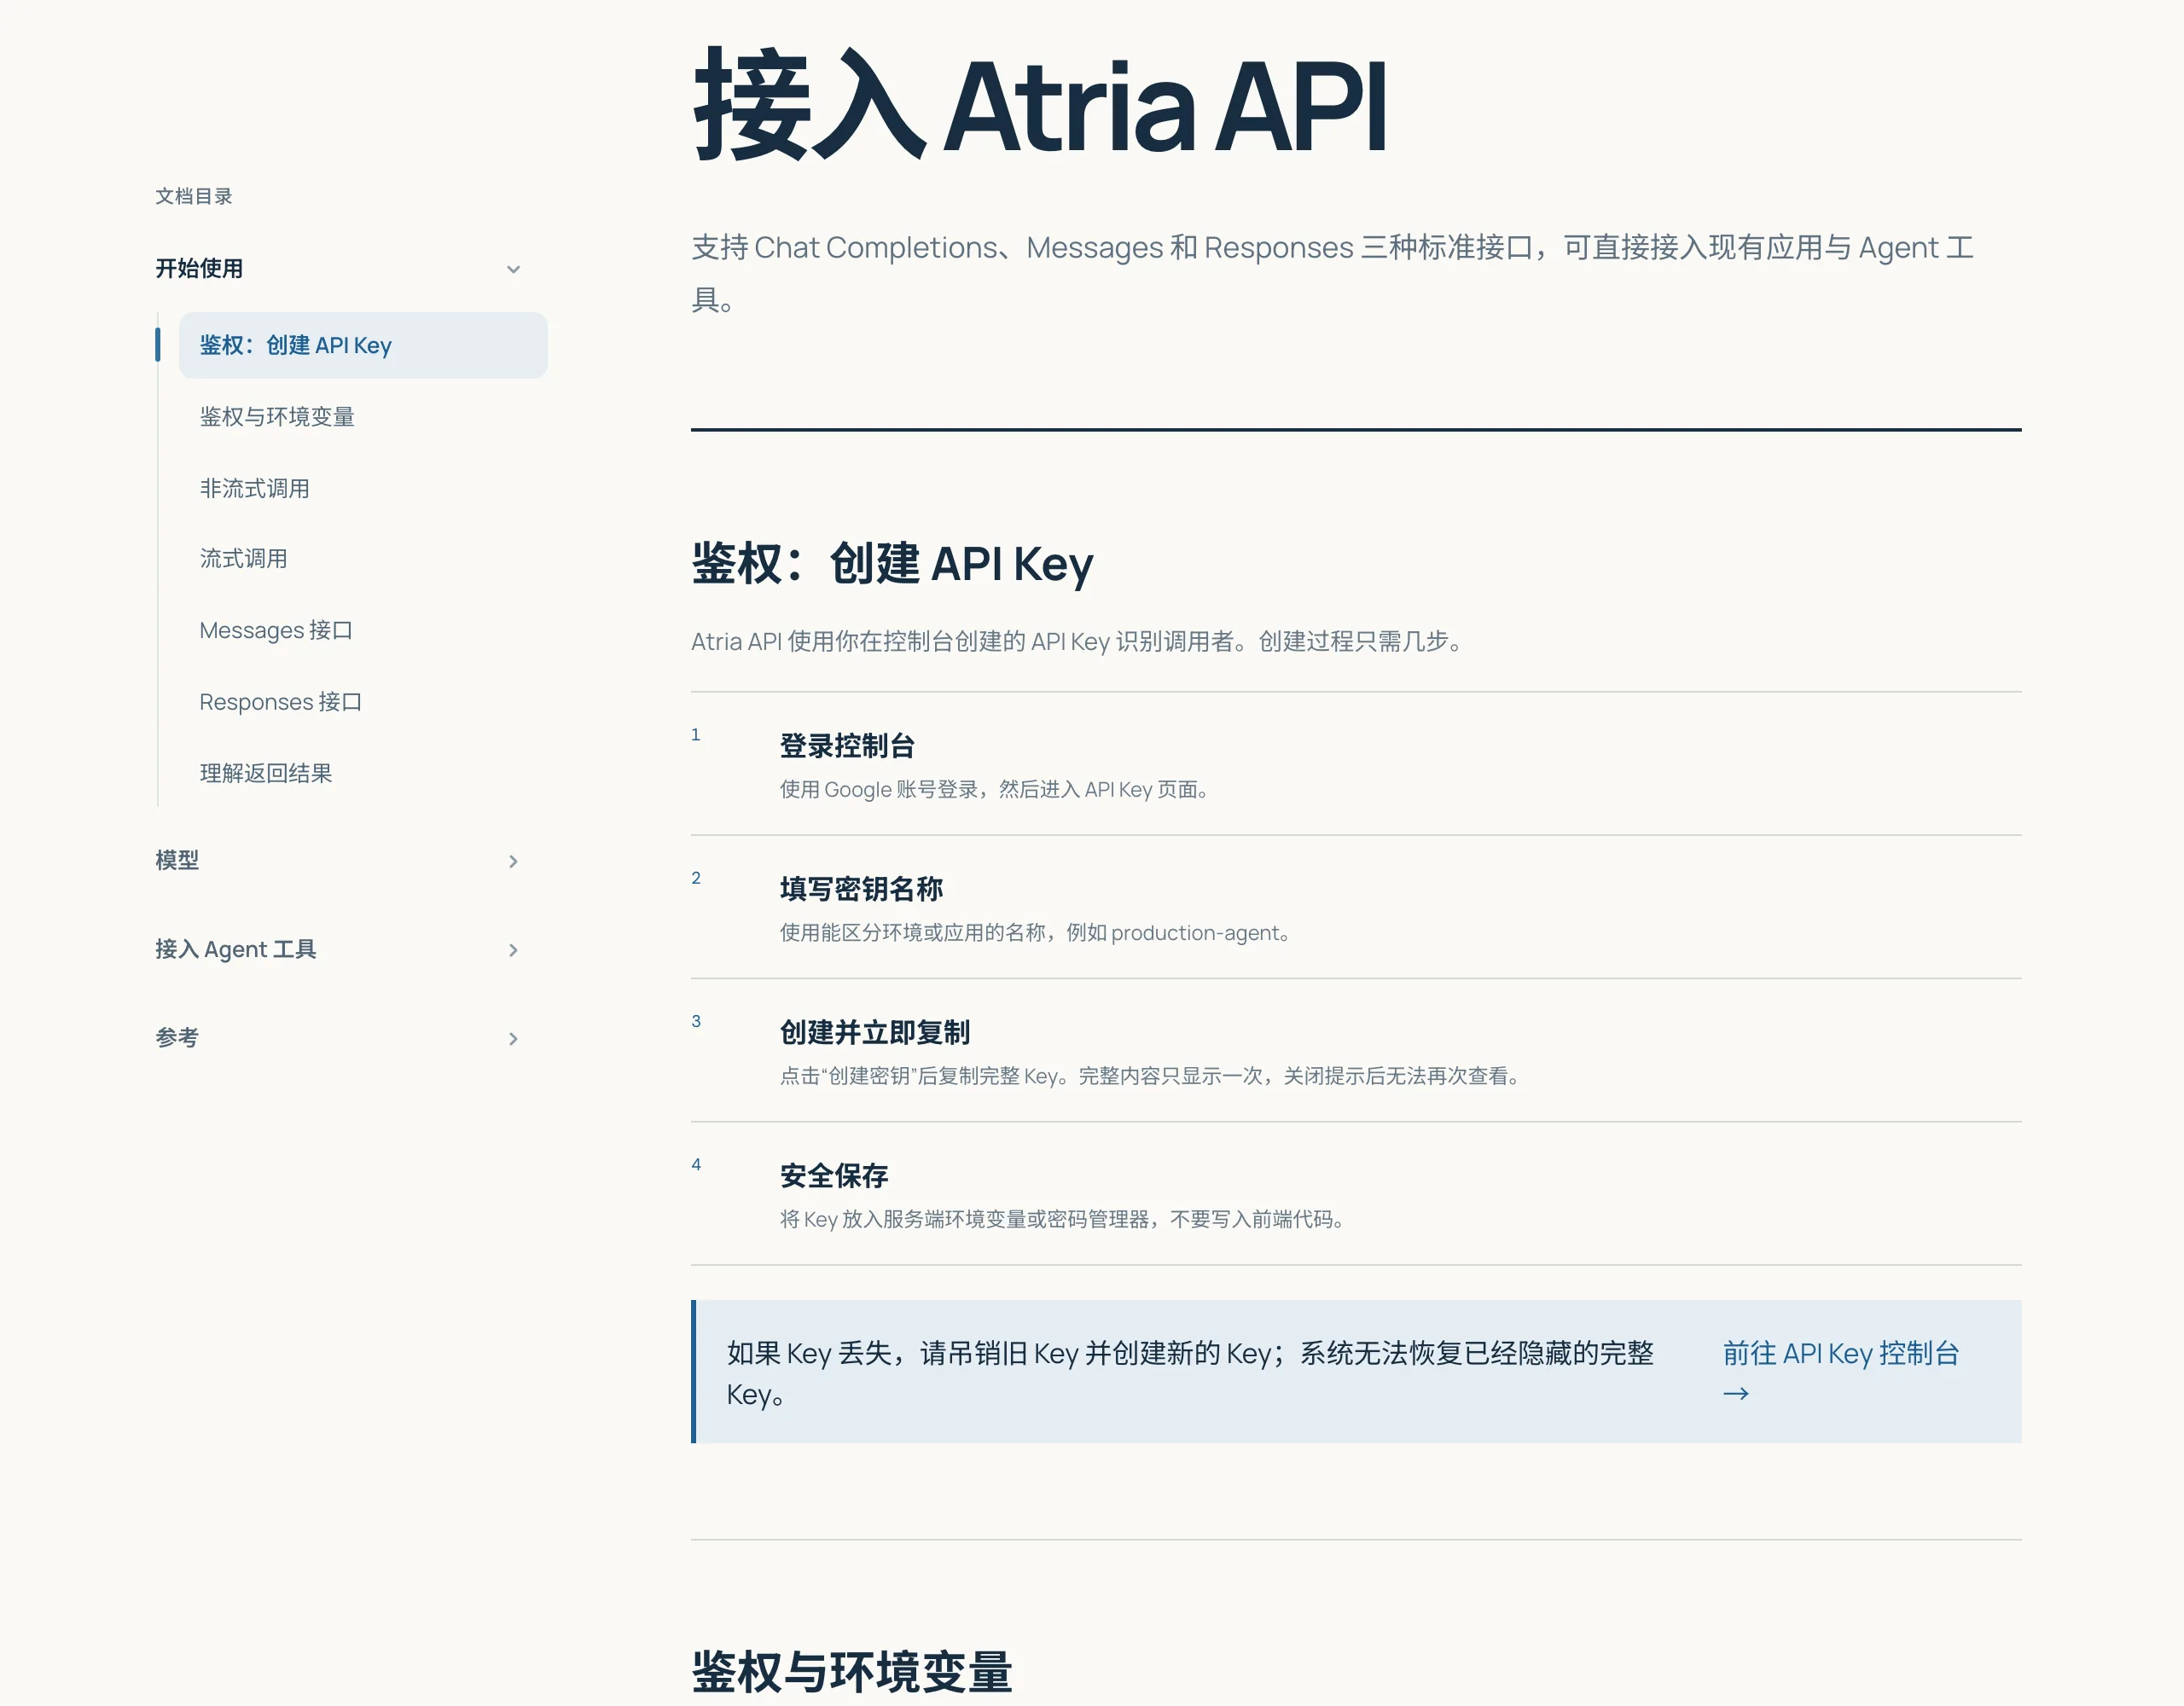Click the arrow icon after 前往 API Key 控制台
The height and width of the screenshot is (1706, 2184).
point(1736,1393)
